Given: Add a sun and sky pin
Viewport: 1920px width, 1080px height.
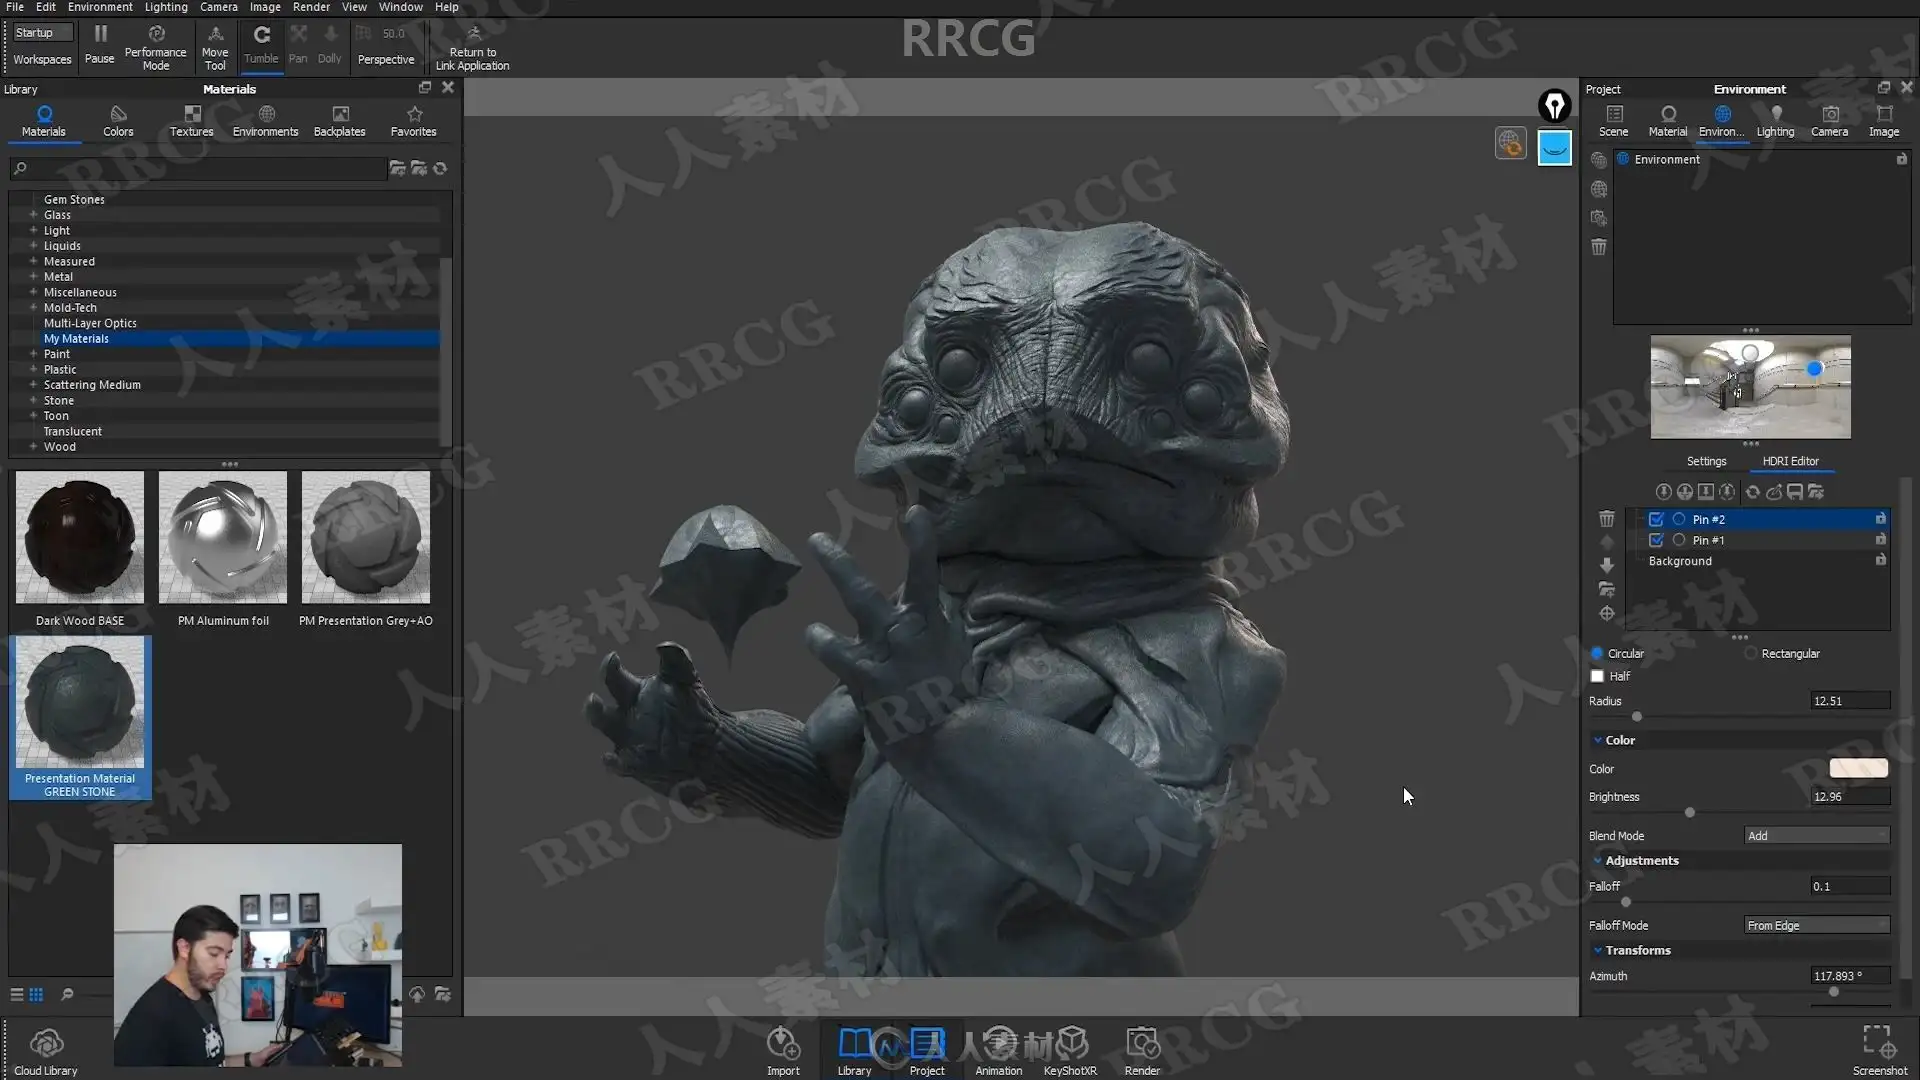Looking at the screenshot, I should coord(1685,492).
